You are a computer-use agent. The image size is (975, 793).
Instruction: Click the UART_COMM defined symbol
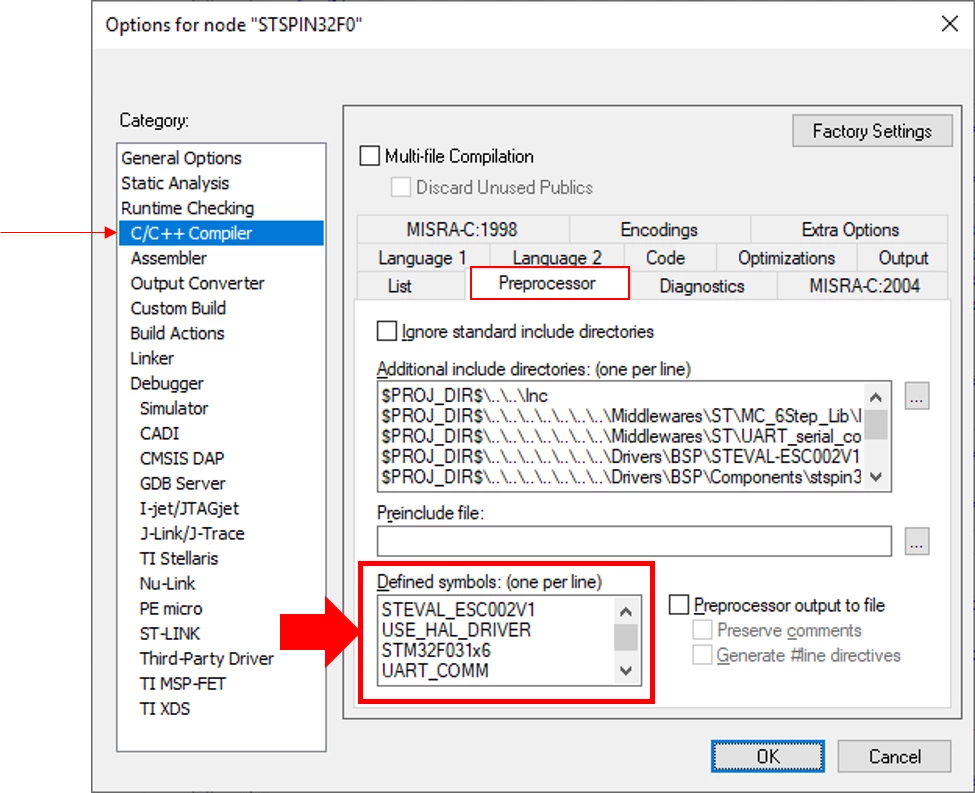[435, 670]
